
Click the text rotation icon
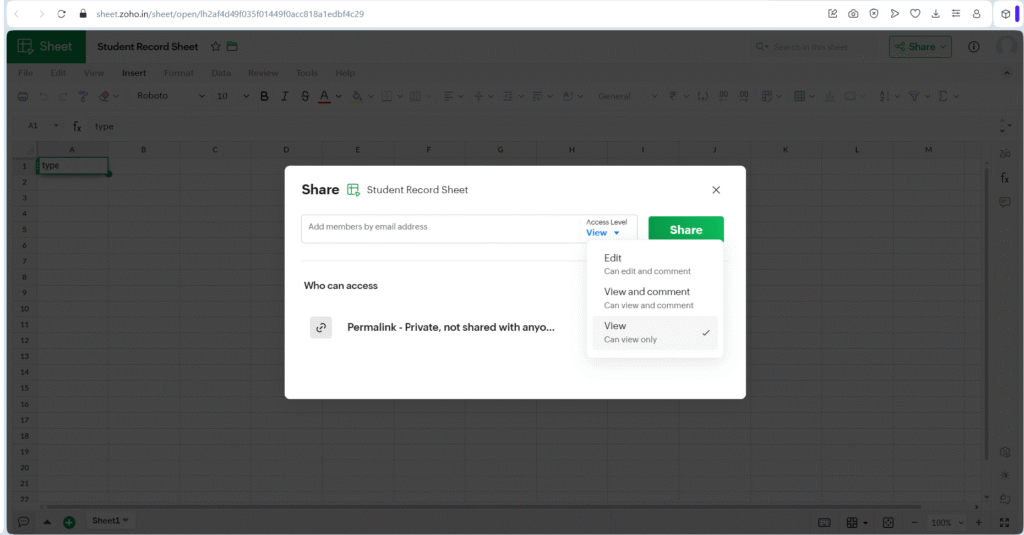(x=568, y=96)
